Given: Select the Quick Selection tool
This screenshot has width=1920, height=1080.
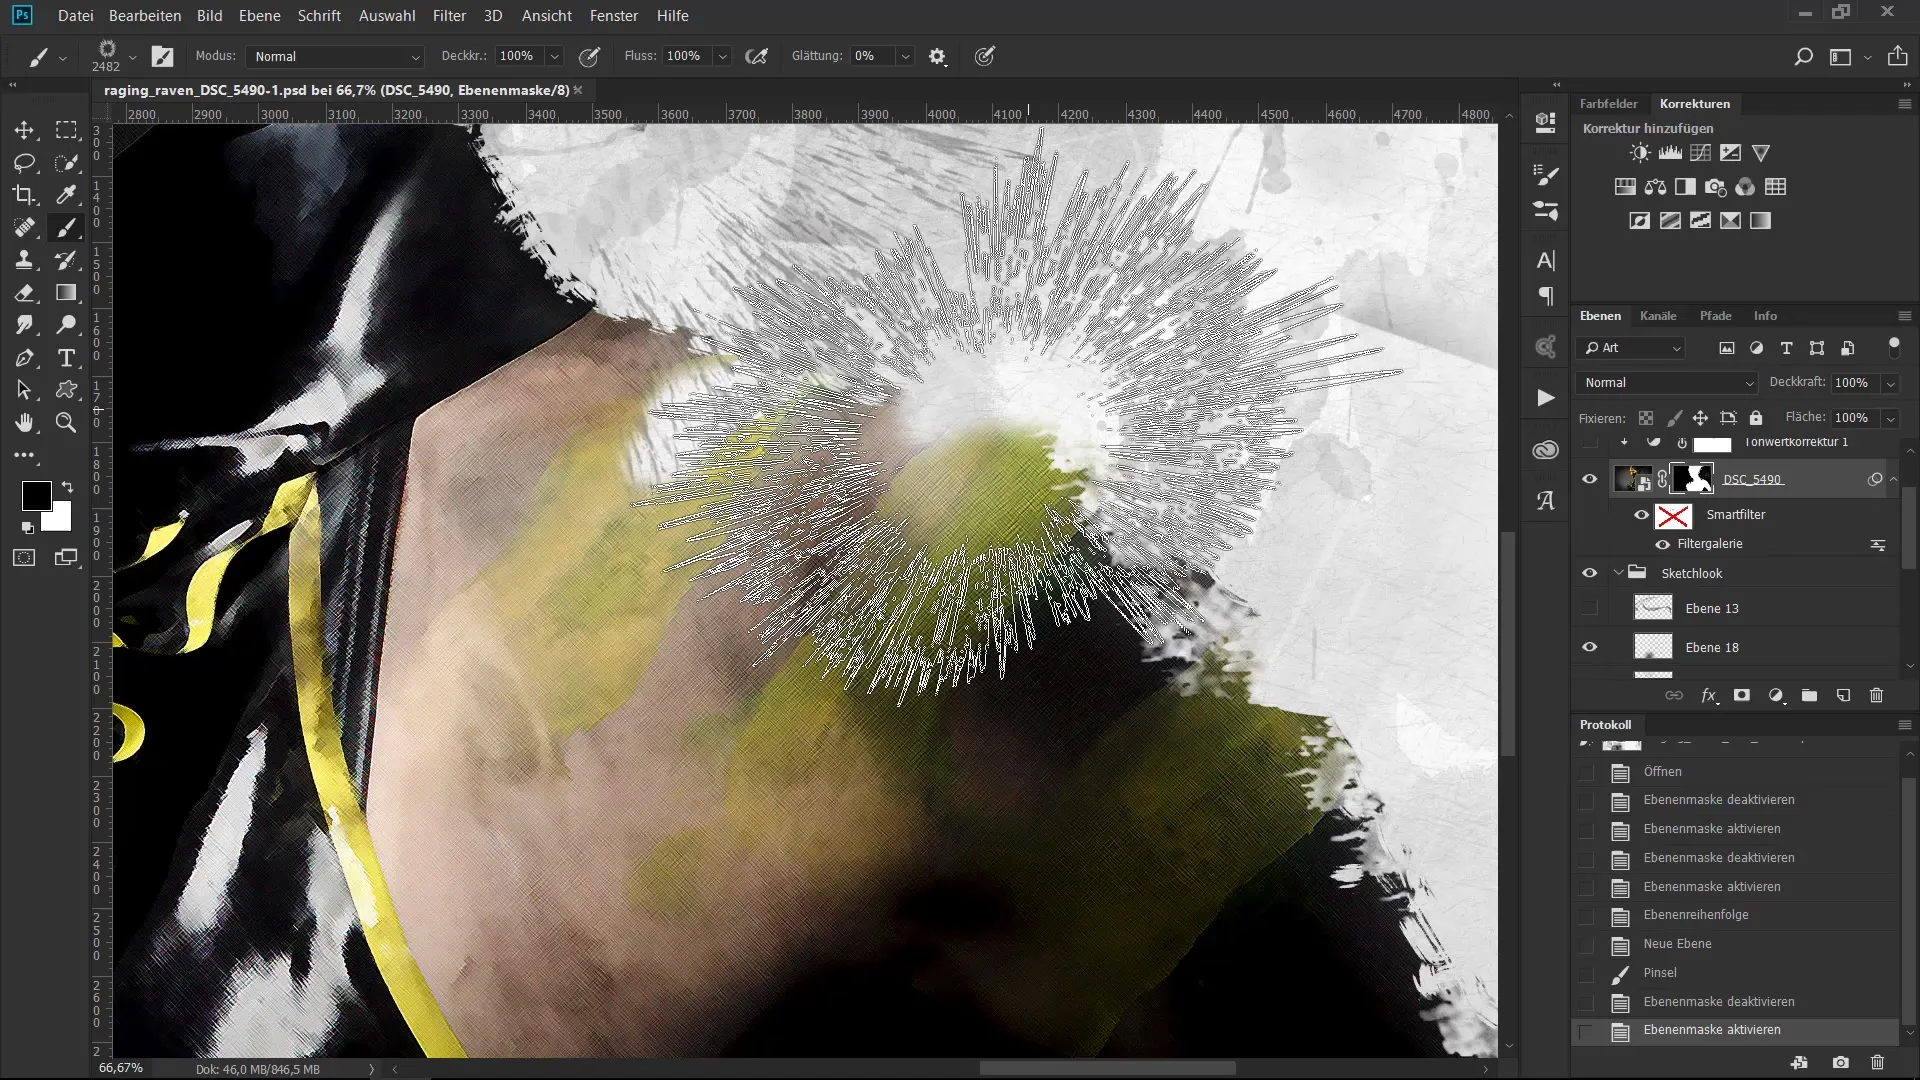Looking at the screenshot, I should (x=66, y=163).
